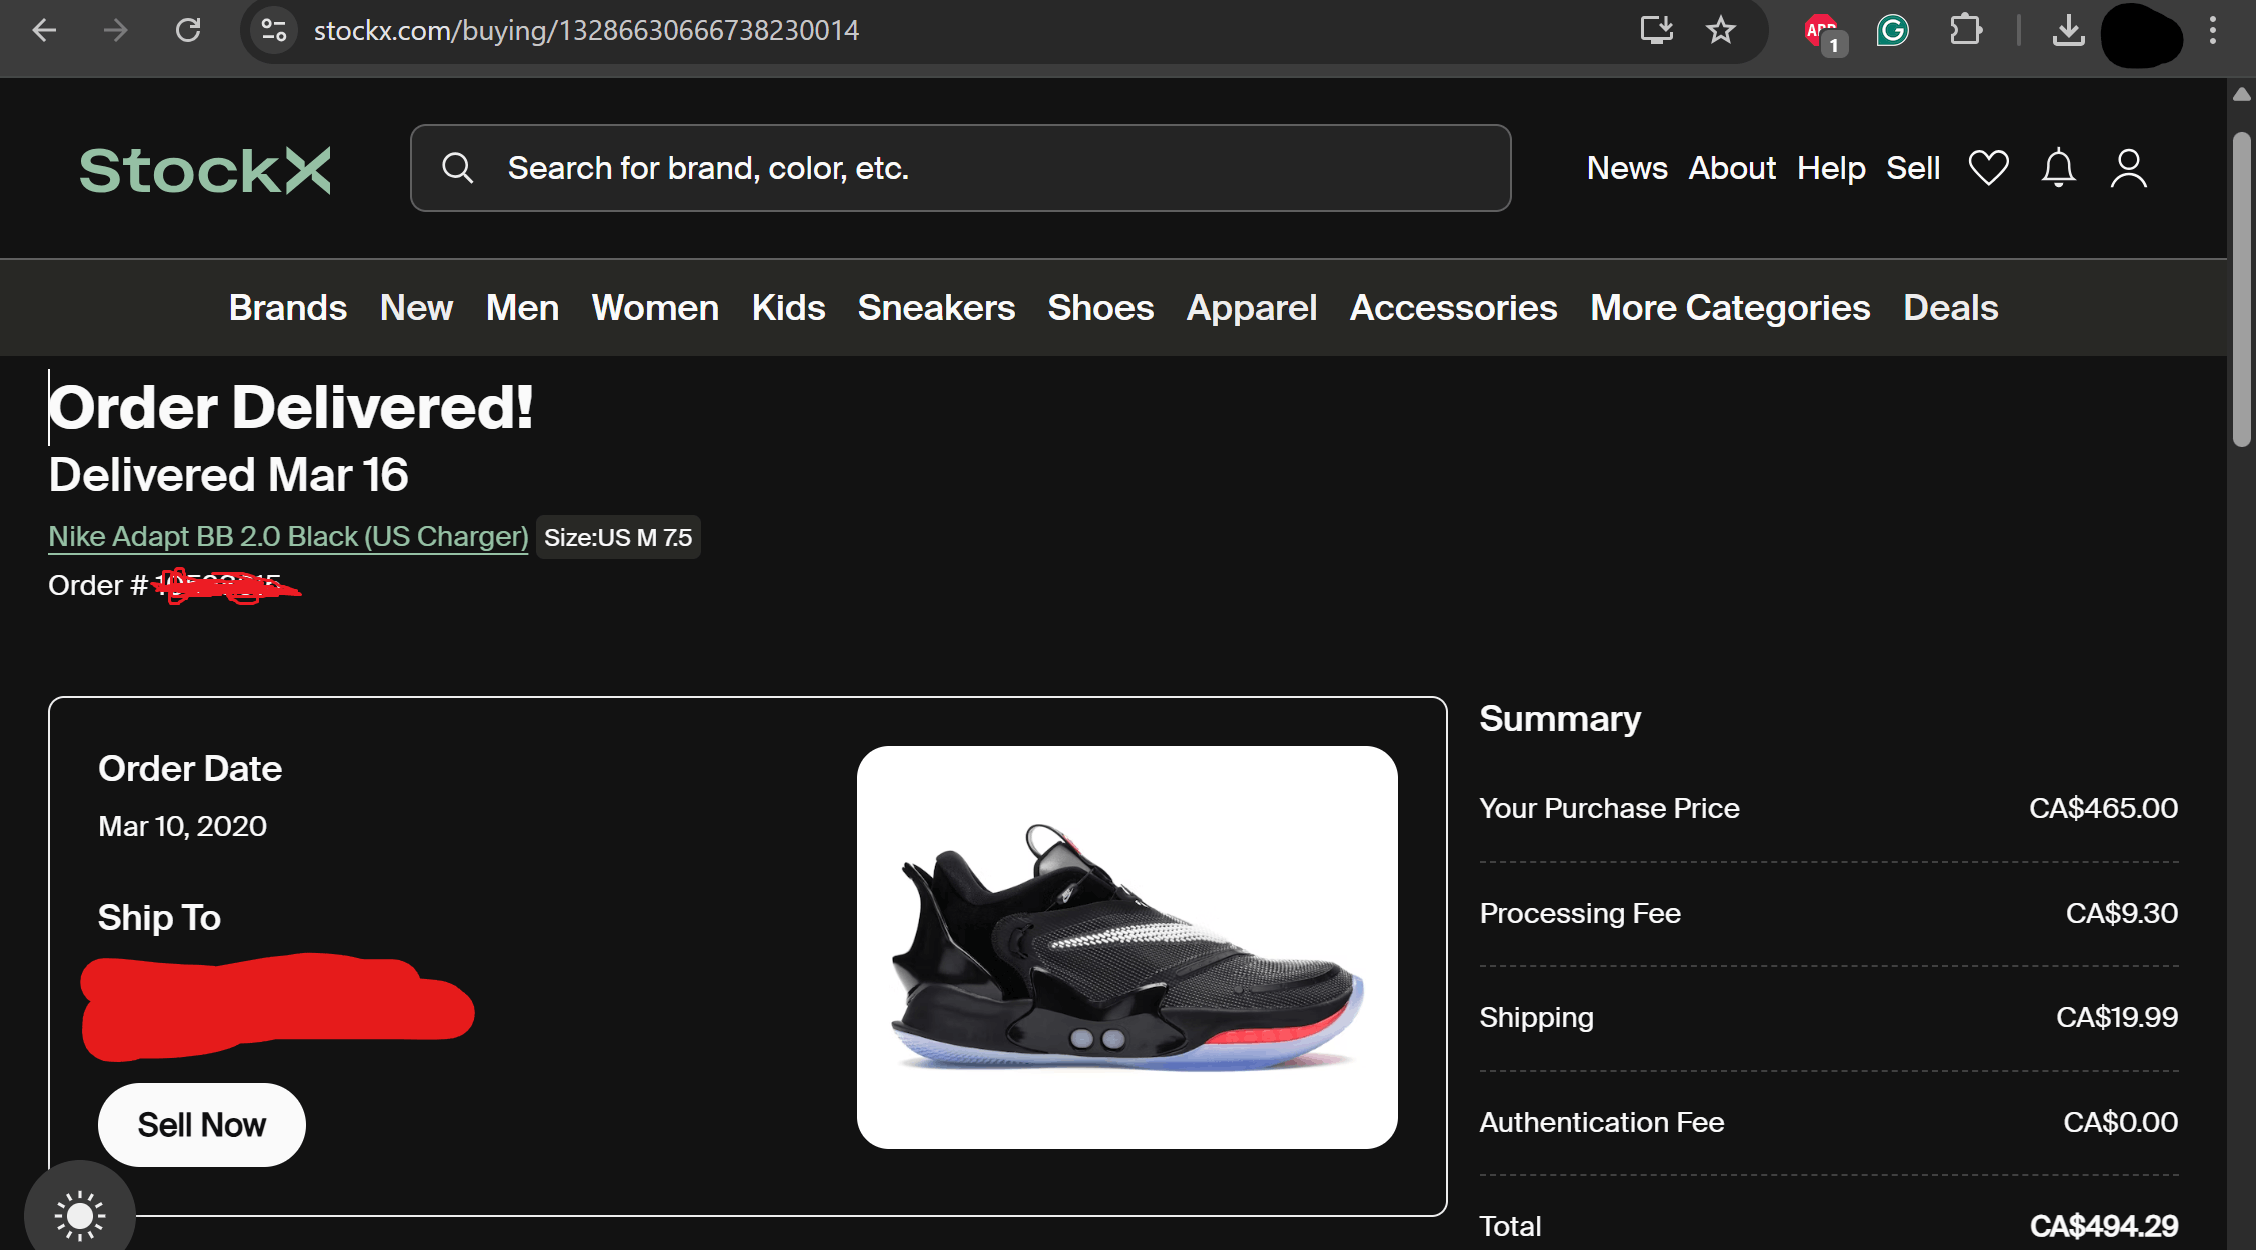Open the About link
2256x1250 pixels.
click(1732, 168)
